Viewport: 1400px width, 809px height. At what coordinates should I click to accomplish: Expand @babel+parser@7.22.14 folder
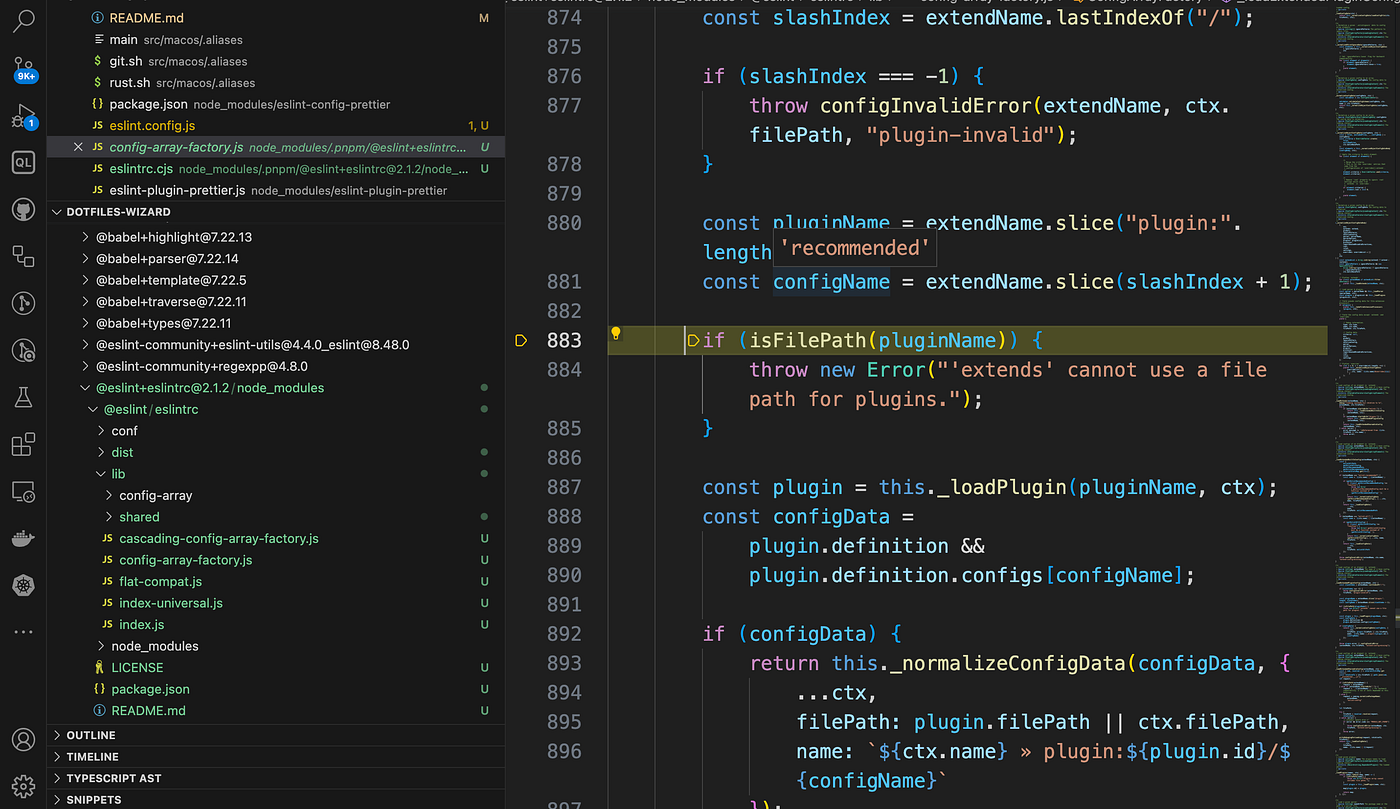coord(166,259)
